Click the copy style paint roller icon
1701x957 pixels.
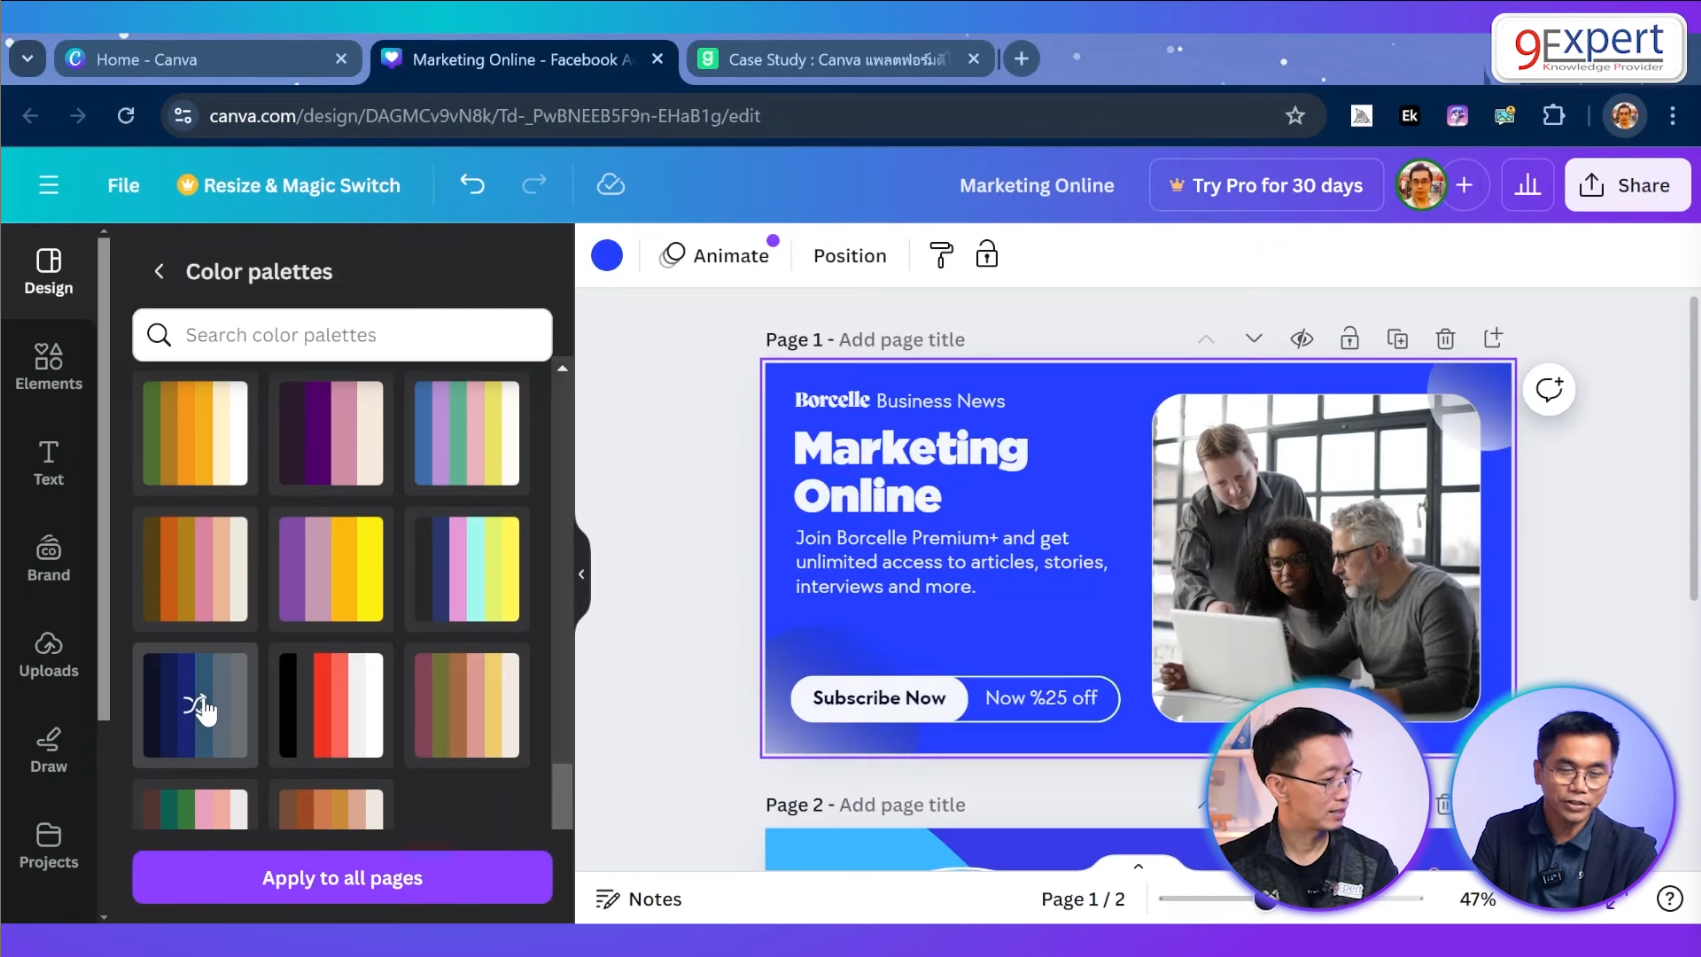tap(940, 255)
